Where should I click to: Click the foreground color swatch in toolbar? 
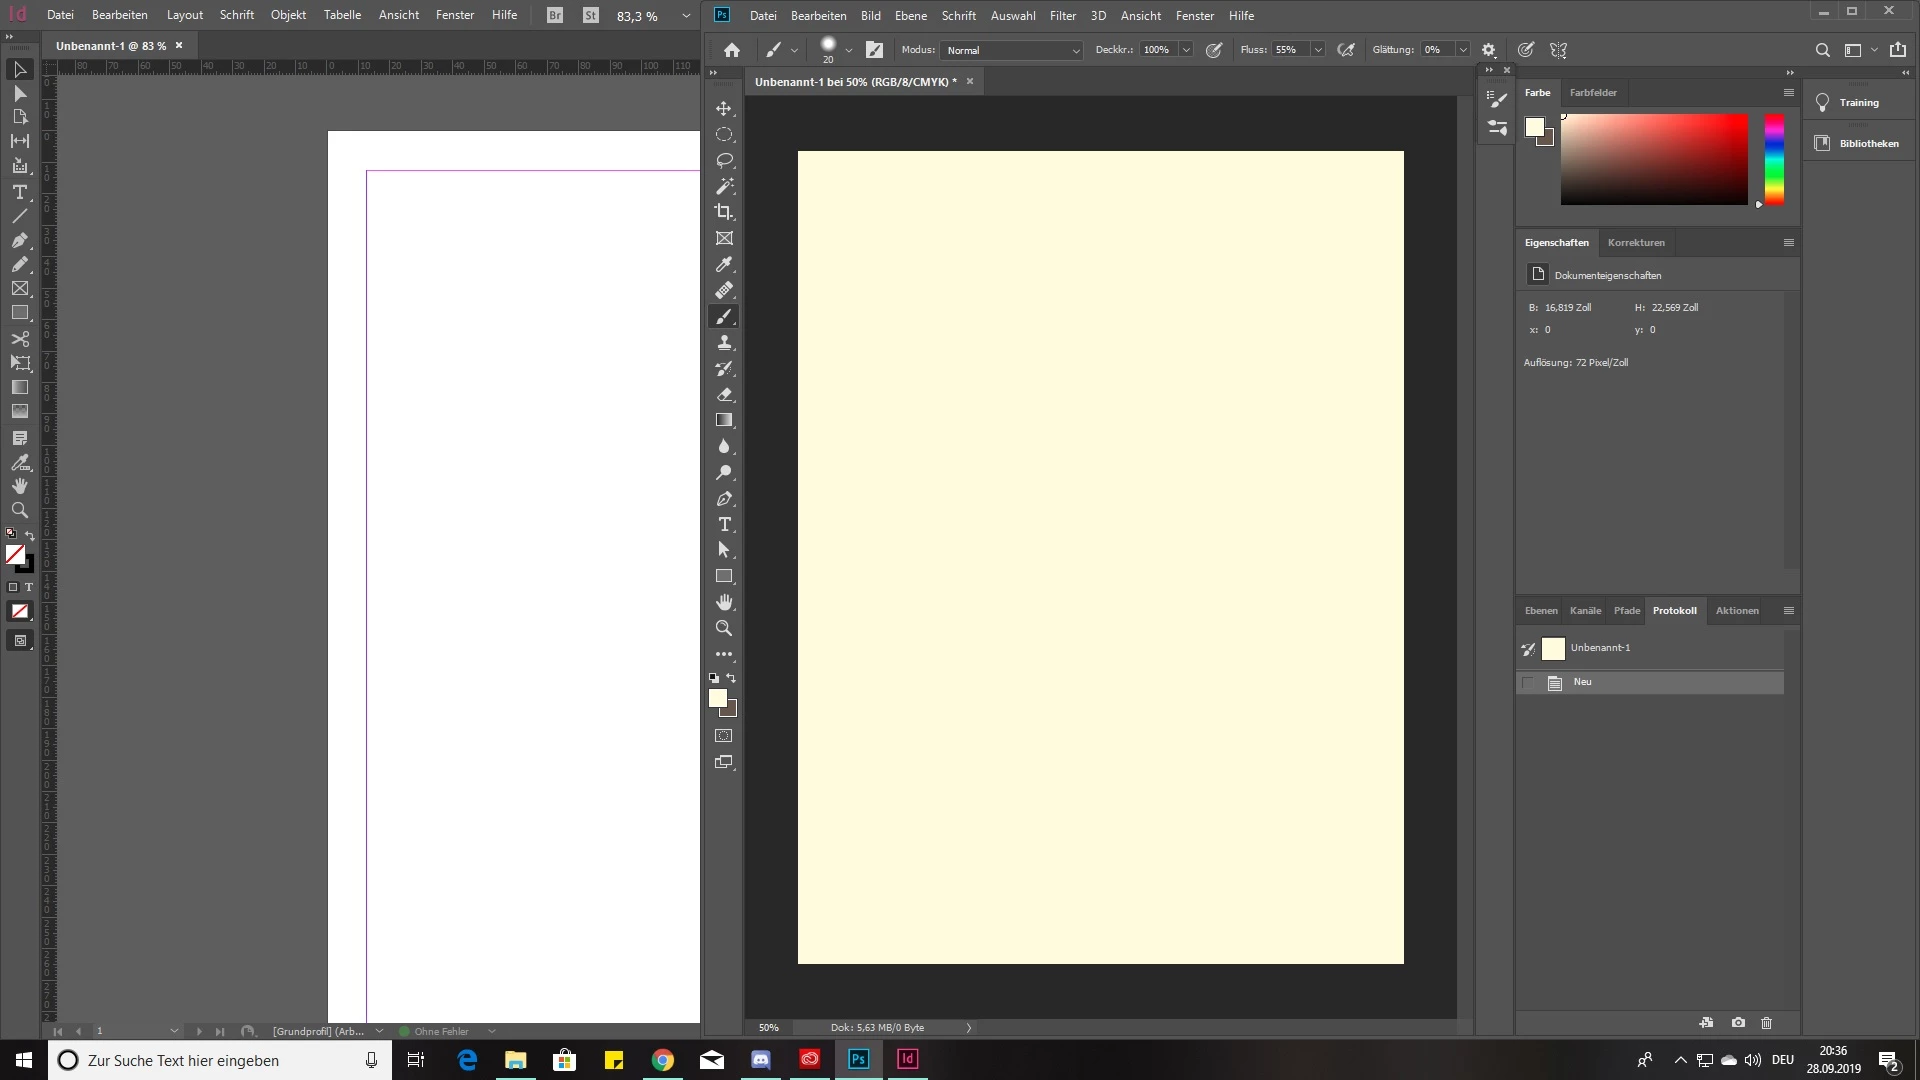pyautogui.click(x=717, y=698)
